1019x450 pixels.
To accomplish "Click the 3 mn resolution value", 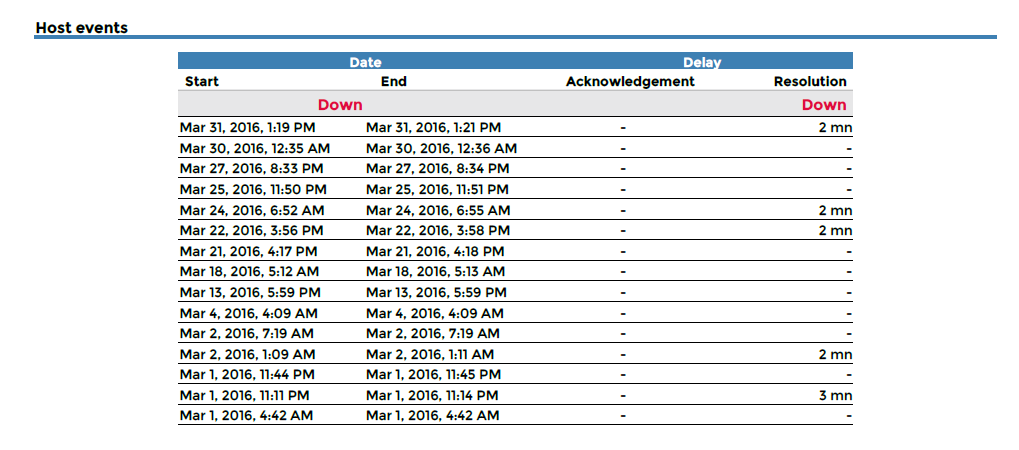I will [834, 395].
